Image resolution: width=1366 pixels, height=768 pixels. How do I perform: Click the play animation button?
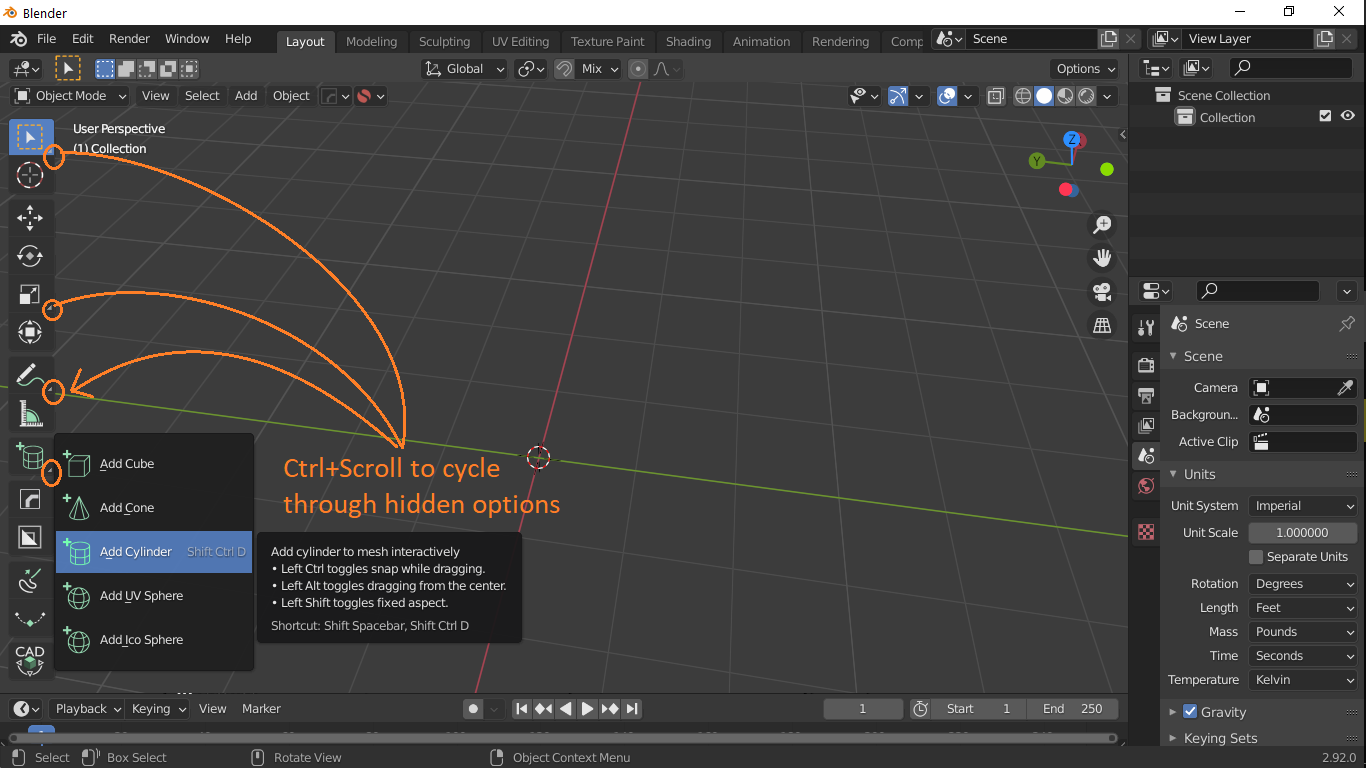pyautogui.click(x=587, y=708)
